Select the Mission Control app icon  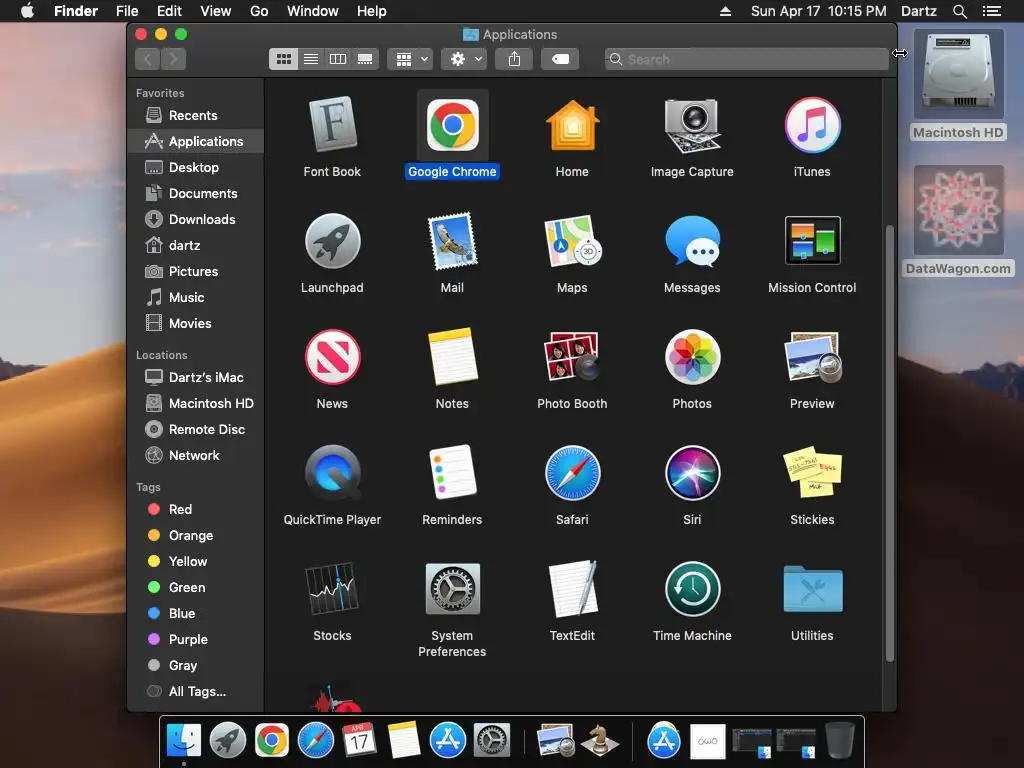812,240
